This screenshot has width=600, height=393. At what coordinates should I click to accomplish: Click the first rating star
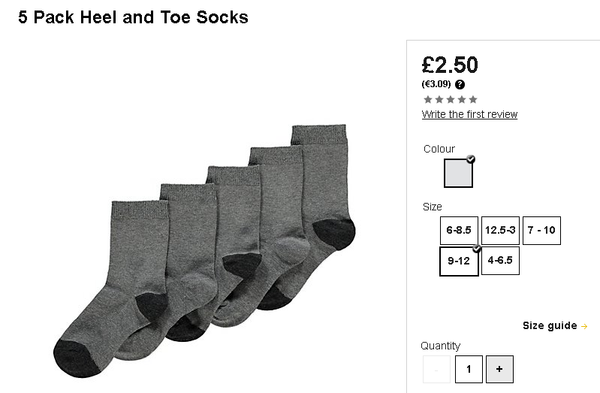click(428, 99)
